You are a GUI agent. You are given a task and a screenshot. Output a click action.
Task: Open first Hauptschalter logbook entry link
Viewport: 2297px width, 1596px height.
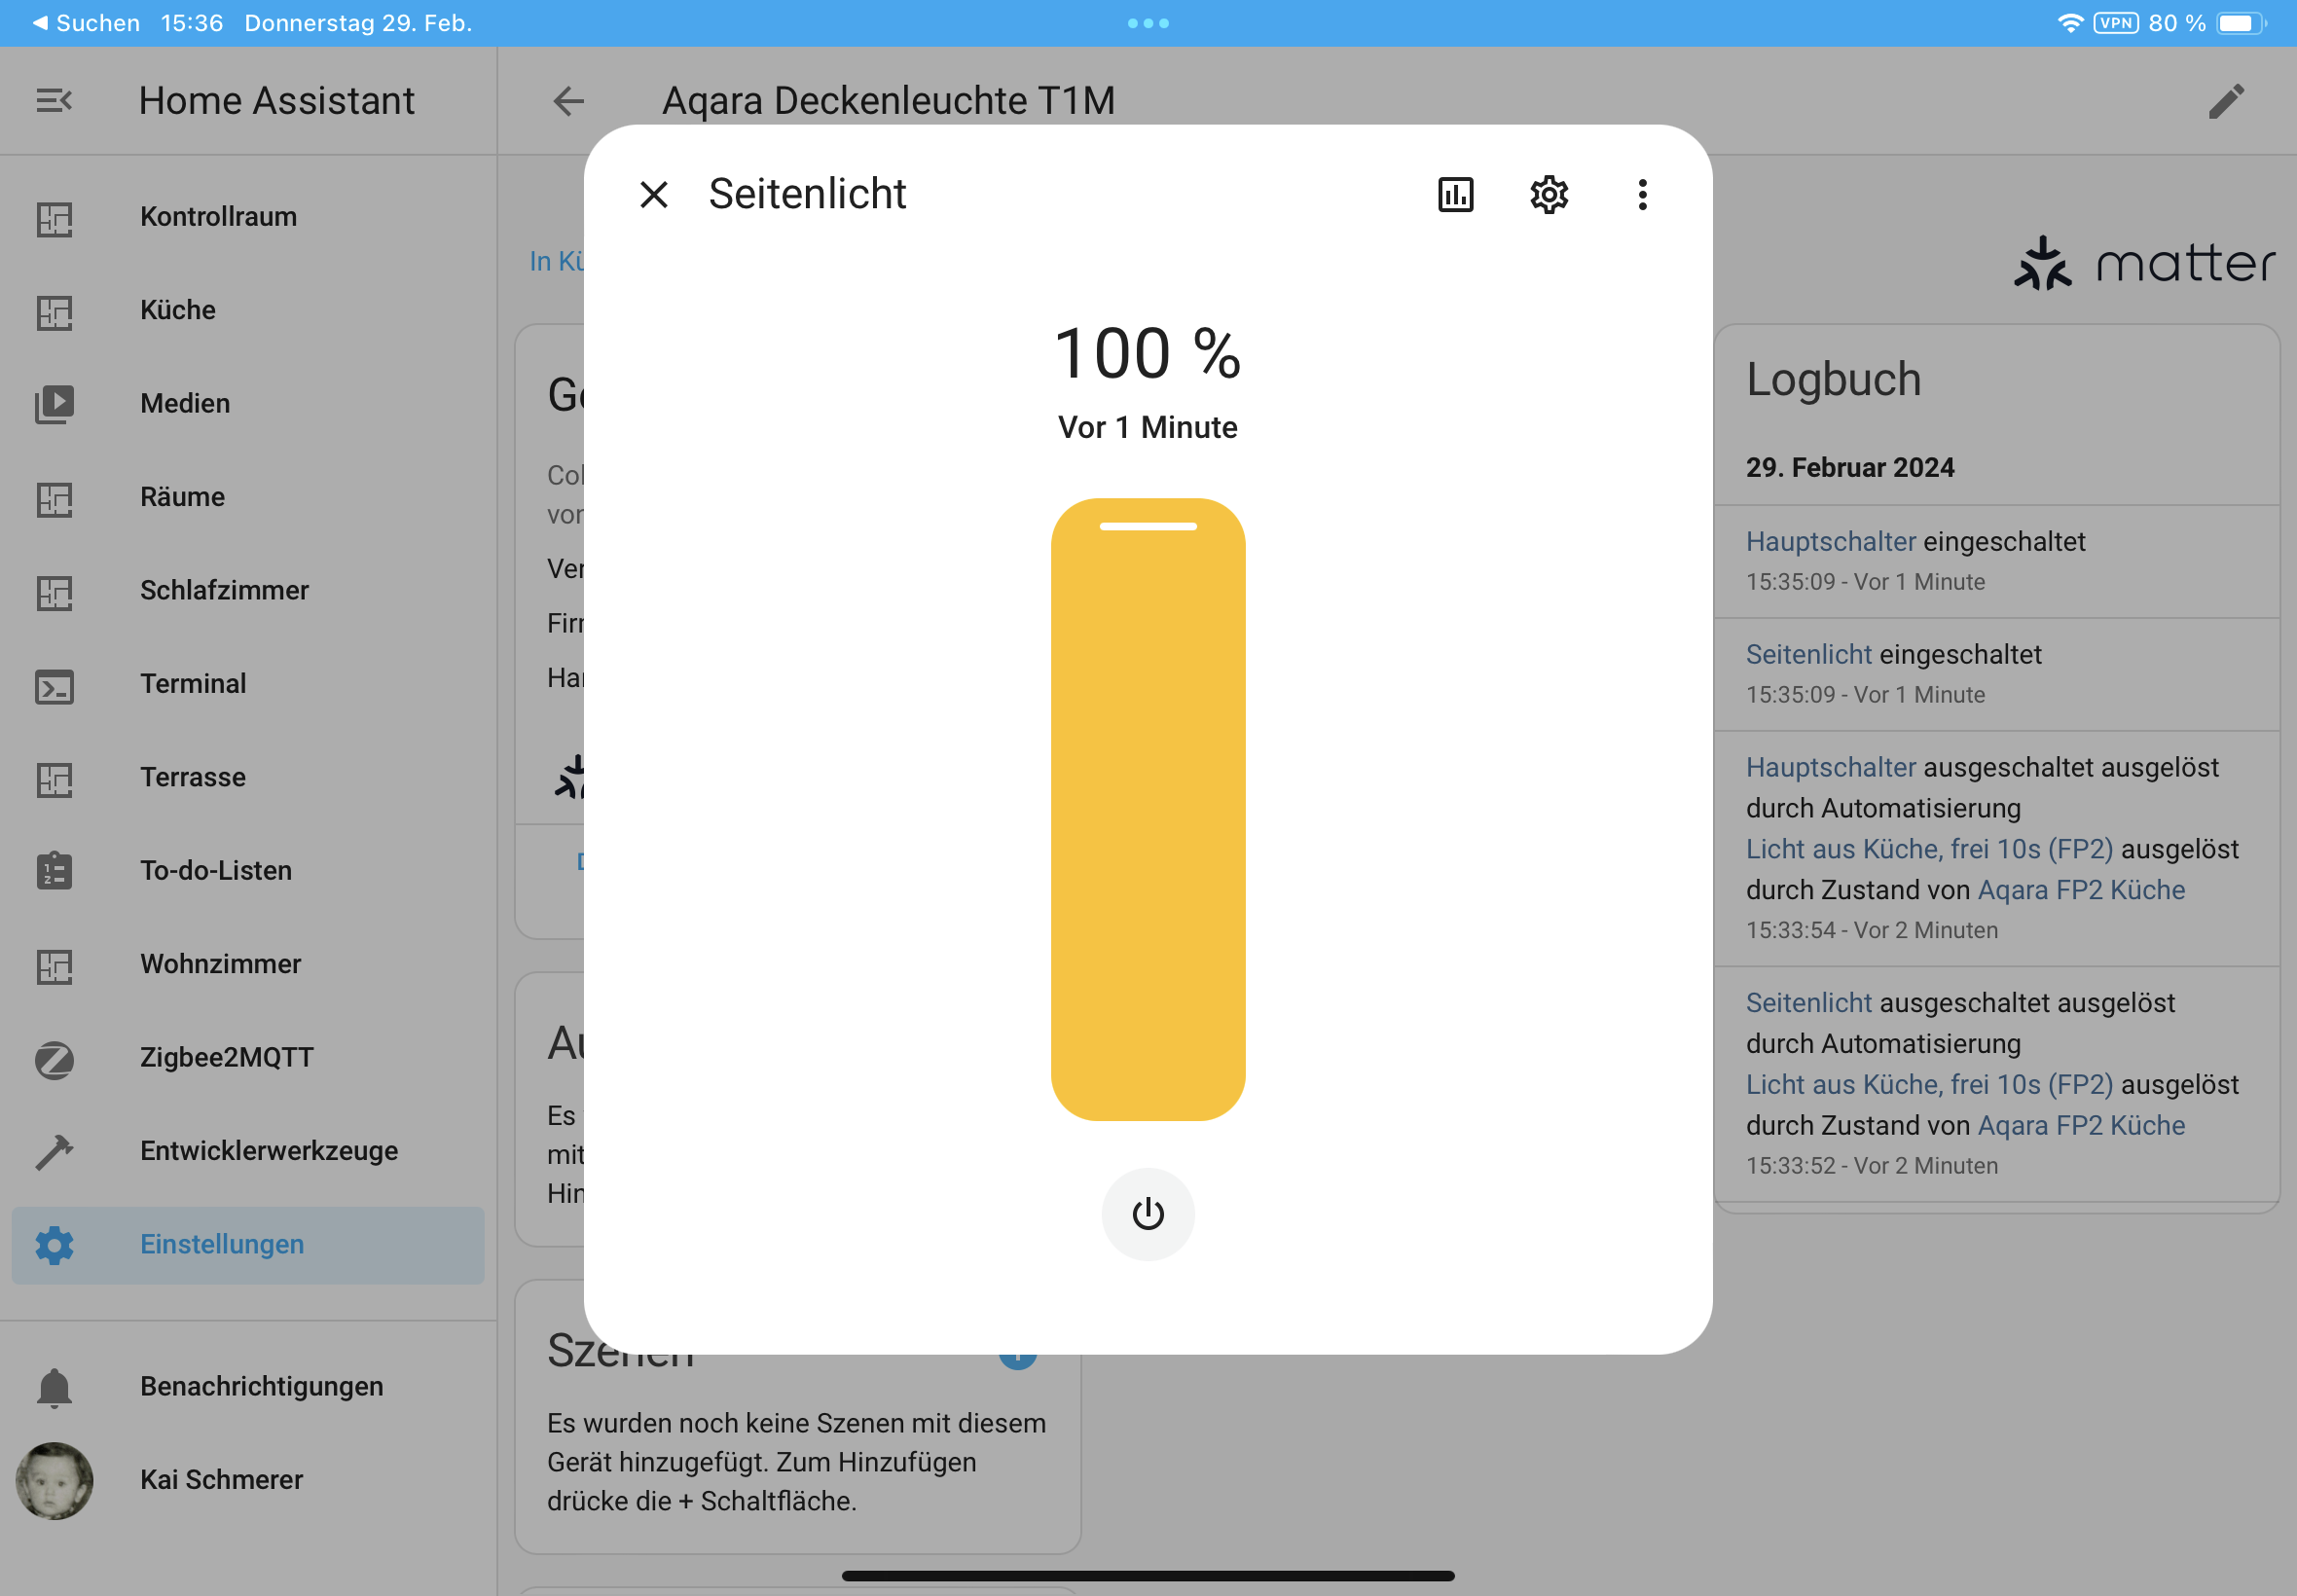coord(1830,541)
